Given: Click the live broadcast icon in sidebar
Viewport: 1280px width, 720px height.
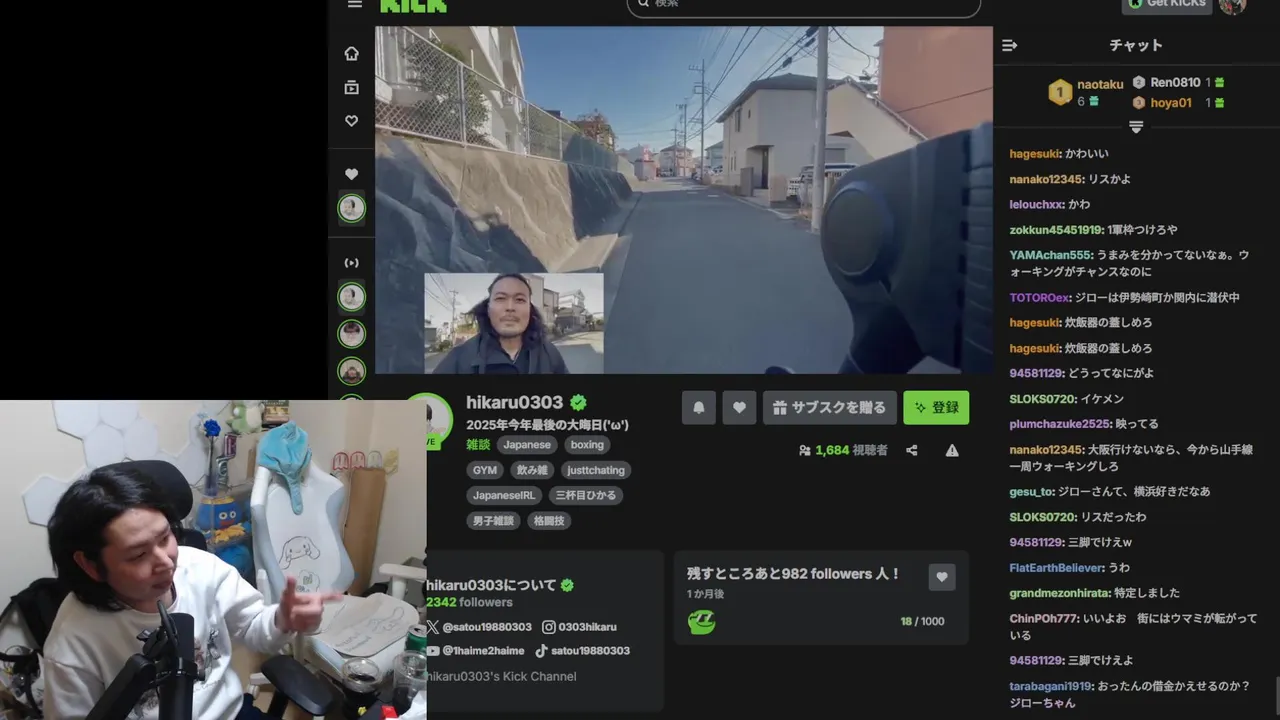Looking at the screenshot, I should click(351, 263).
